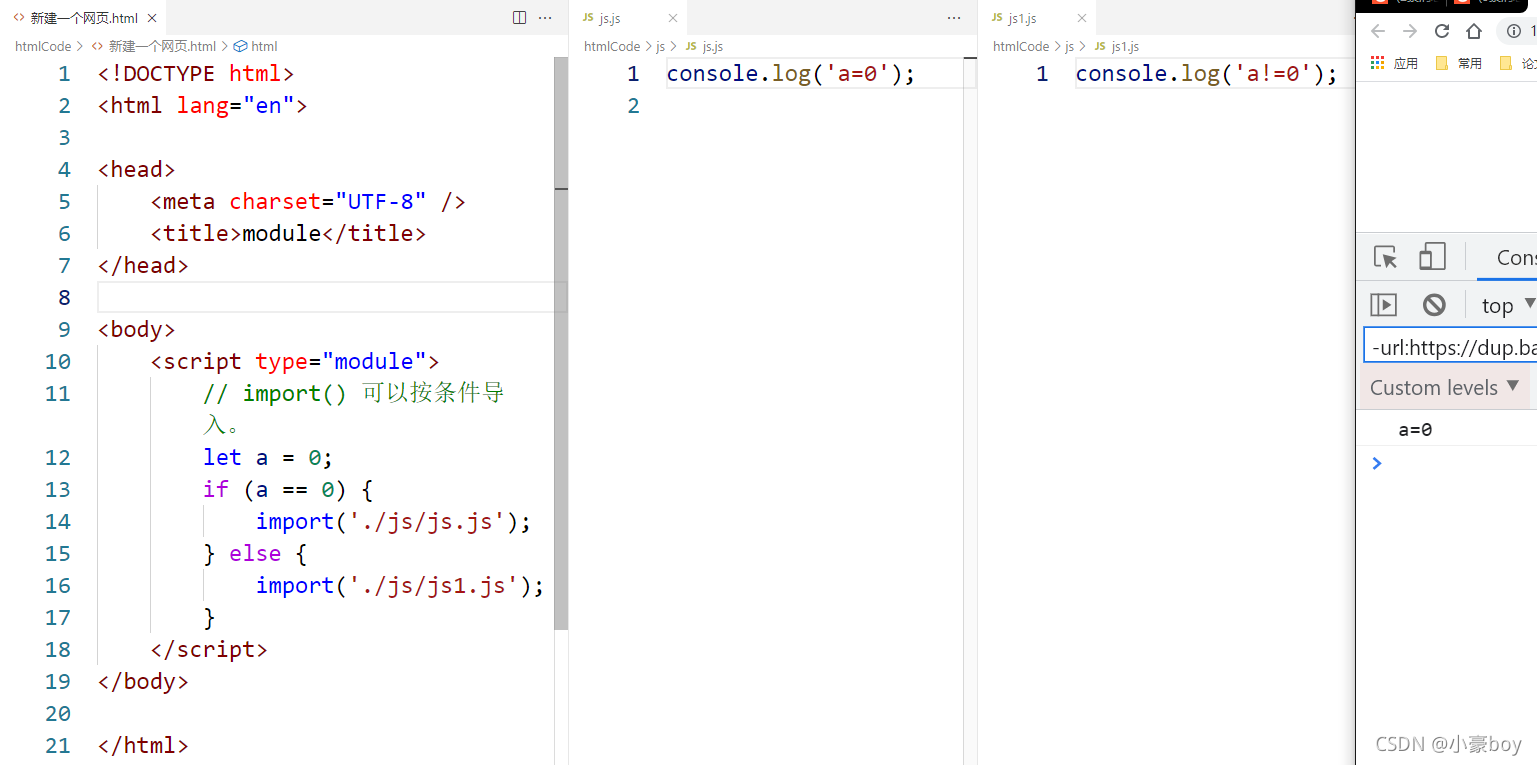The height and width of the screenshot is (765, 1537).
Task: Open the more actions menu of first editor
Action: pos(545,18)
